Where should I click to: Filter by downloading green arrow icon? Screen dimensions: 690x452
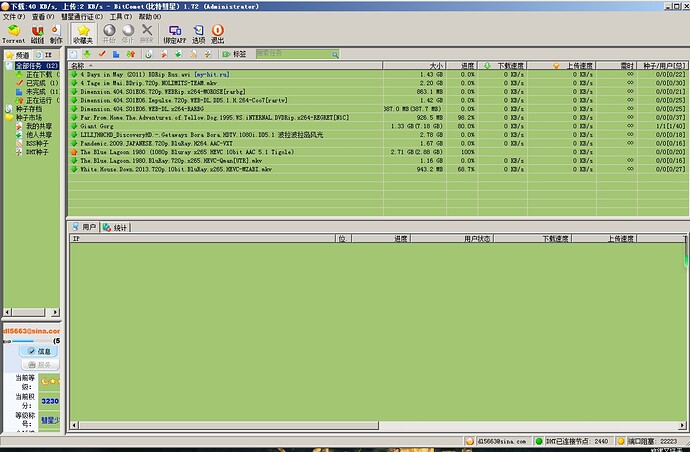(x=87, y=54)
